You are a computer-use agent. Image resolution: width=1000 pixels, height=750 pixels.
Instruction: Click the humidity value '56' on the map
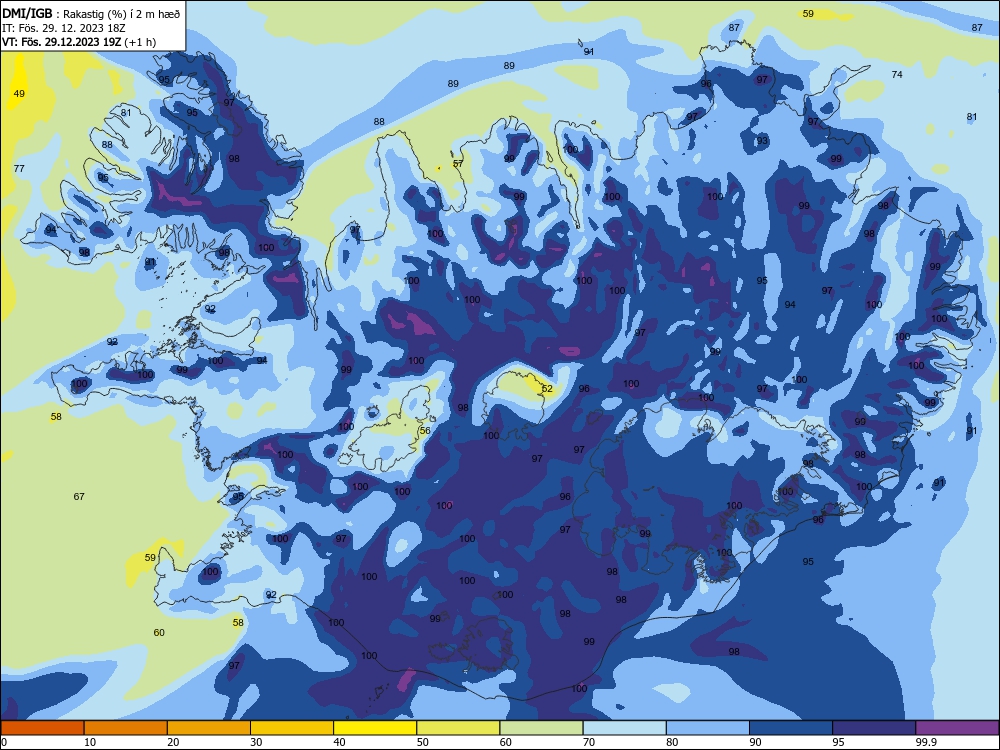[425, 430]
